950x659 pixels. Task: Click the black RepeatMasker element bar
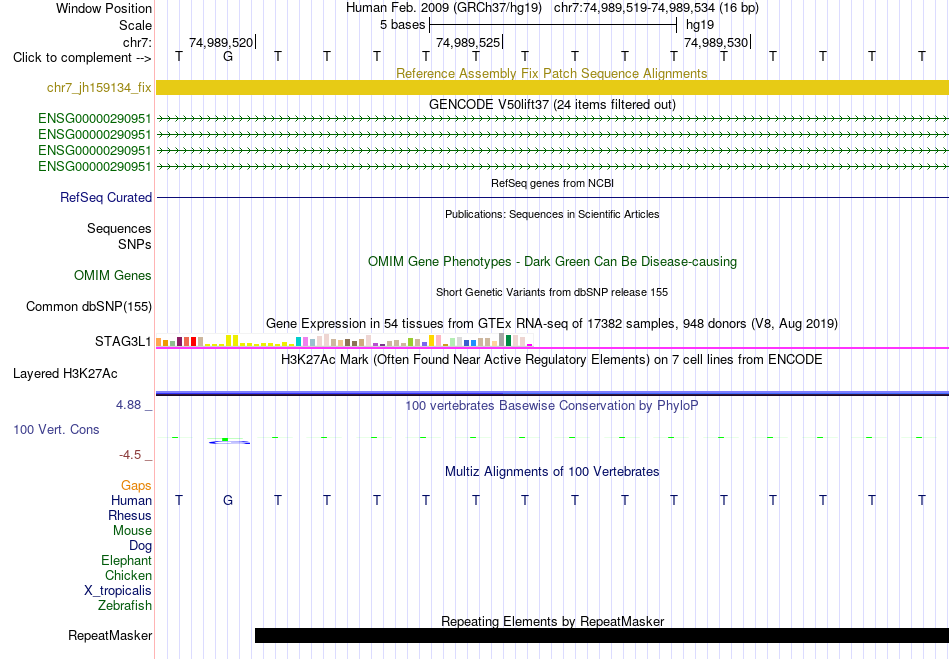tap(602, 635)
